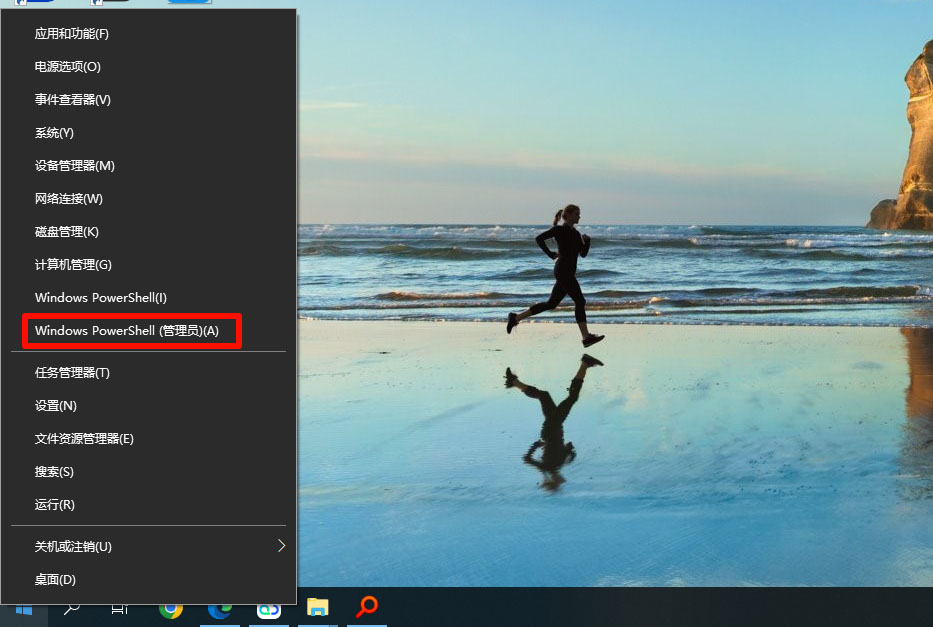933x627 pixels.
Task: Open 事件查看器(V)
Action: pyautogui.click(x=73, y=100)
